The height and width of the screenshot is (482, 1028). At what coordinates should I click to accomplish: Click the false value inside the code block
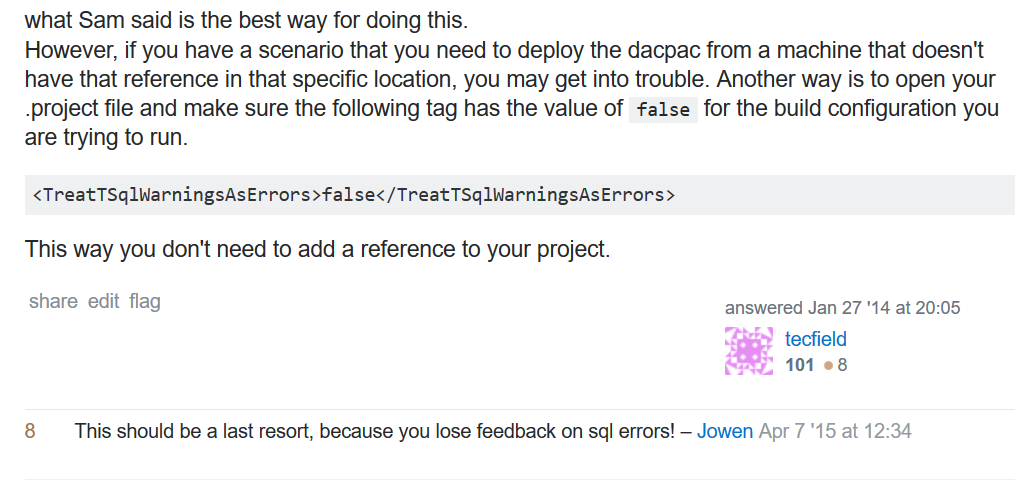pyautogui.click(x=350, y=195)
